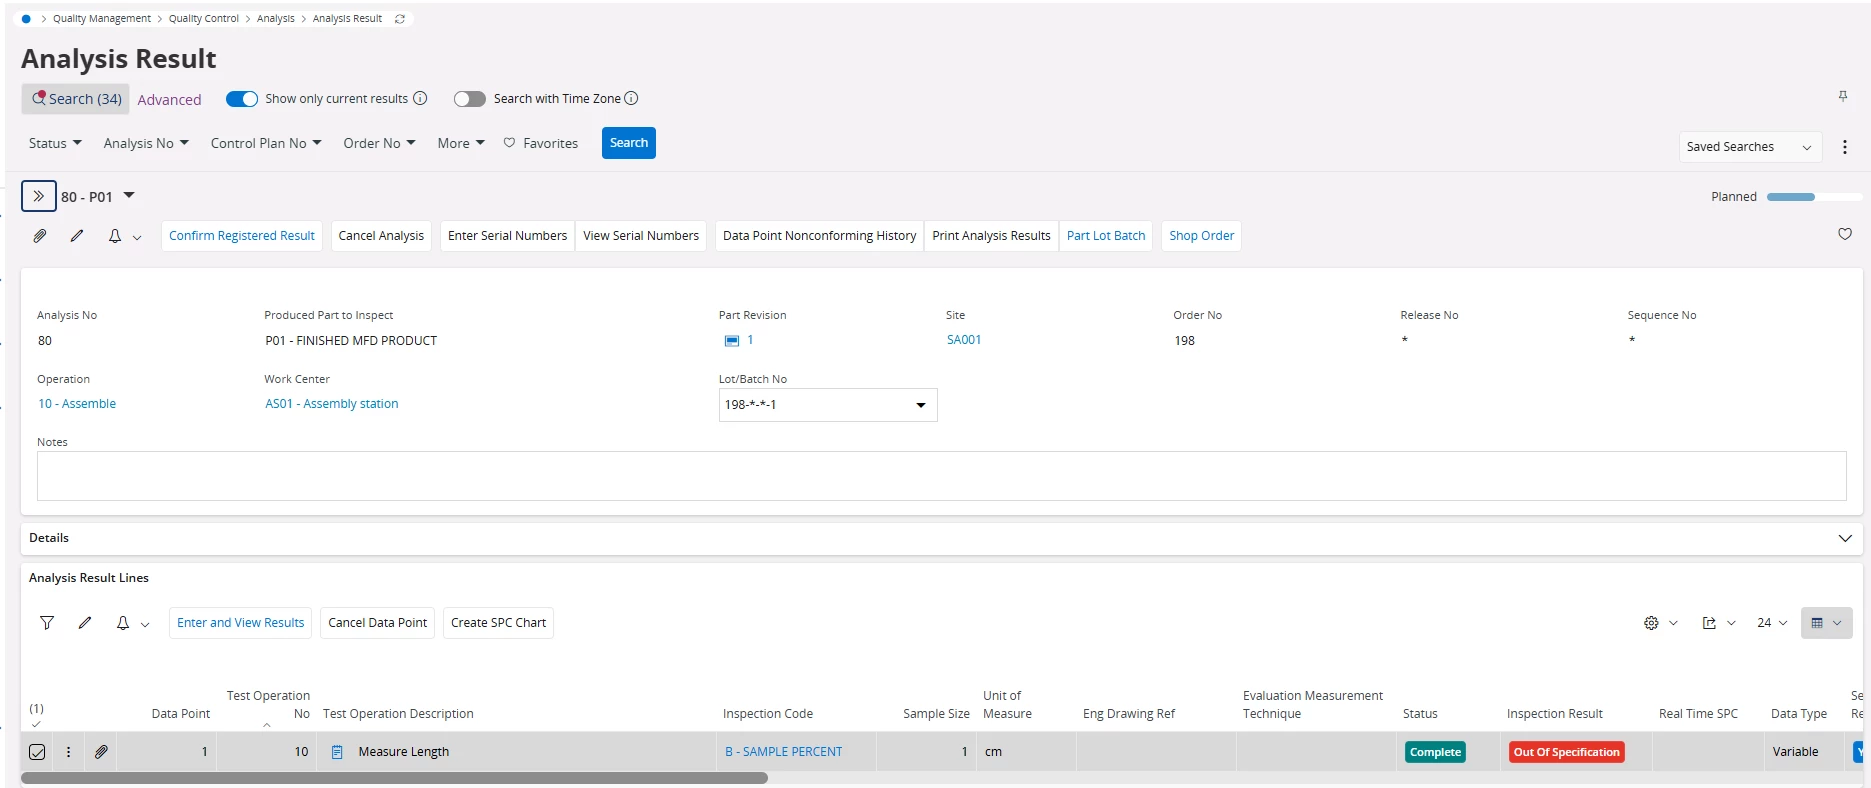Click the Planned progress bar
The width and height of the screenshot is (1871, 788).
coord(1814,197)
